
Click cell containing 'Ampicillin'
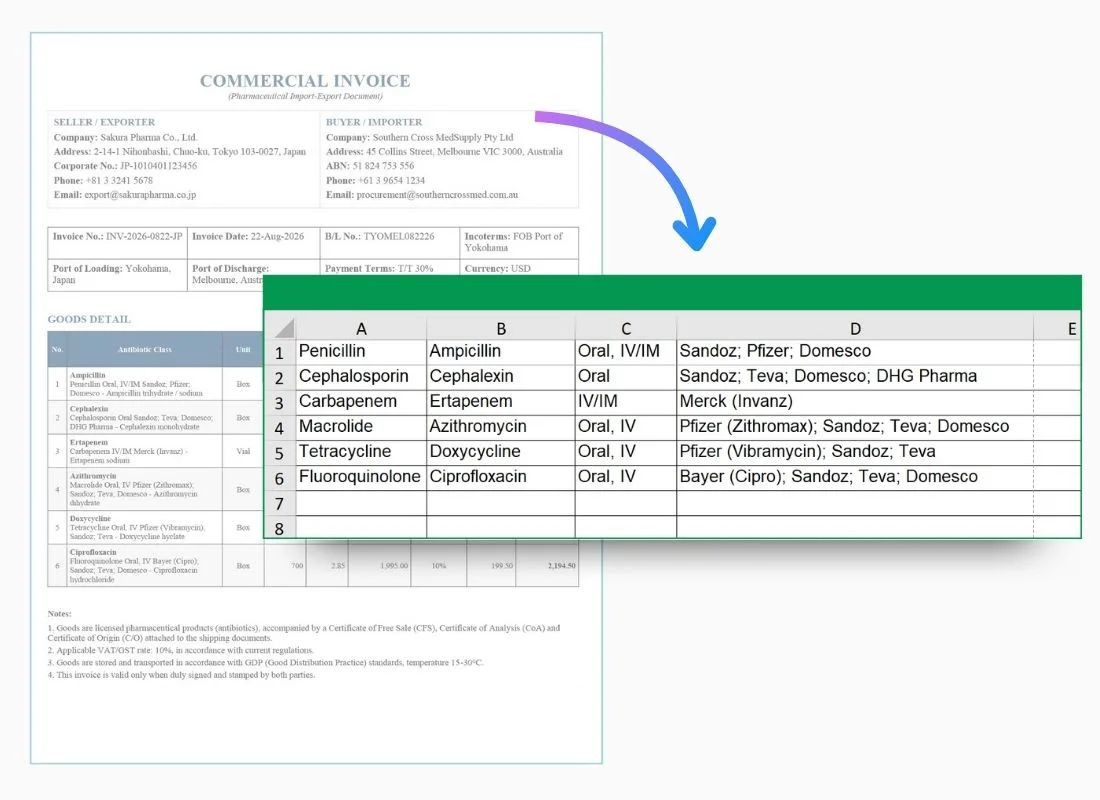[501, 351]
